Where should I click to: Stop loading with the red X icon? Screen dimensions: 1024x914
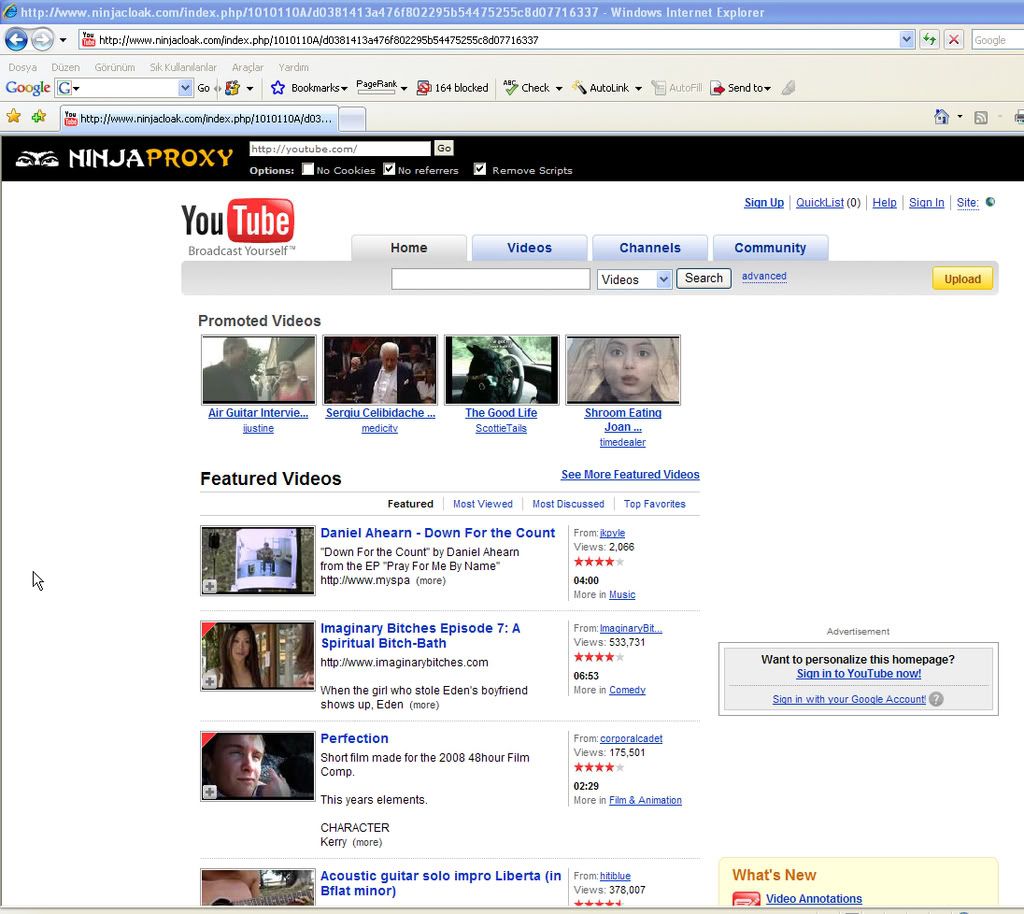[954, 39]
